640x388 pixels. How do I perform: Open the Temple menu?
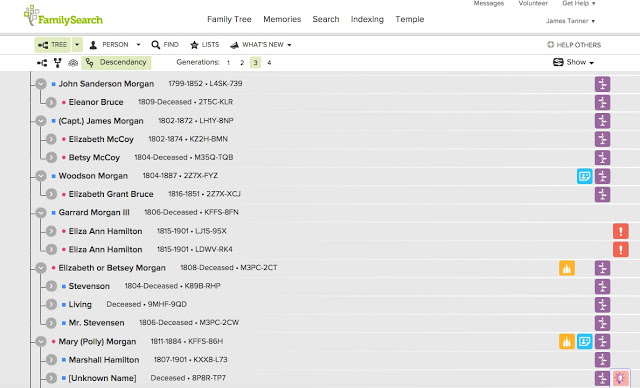pos(409,19)
